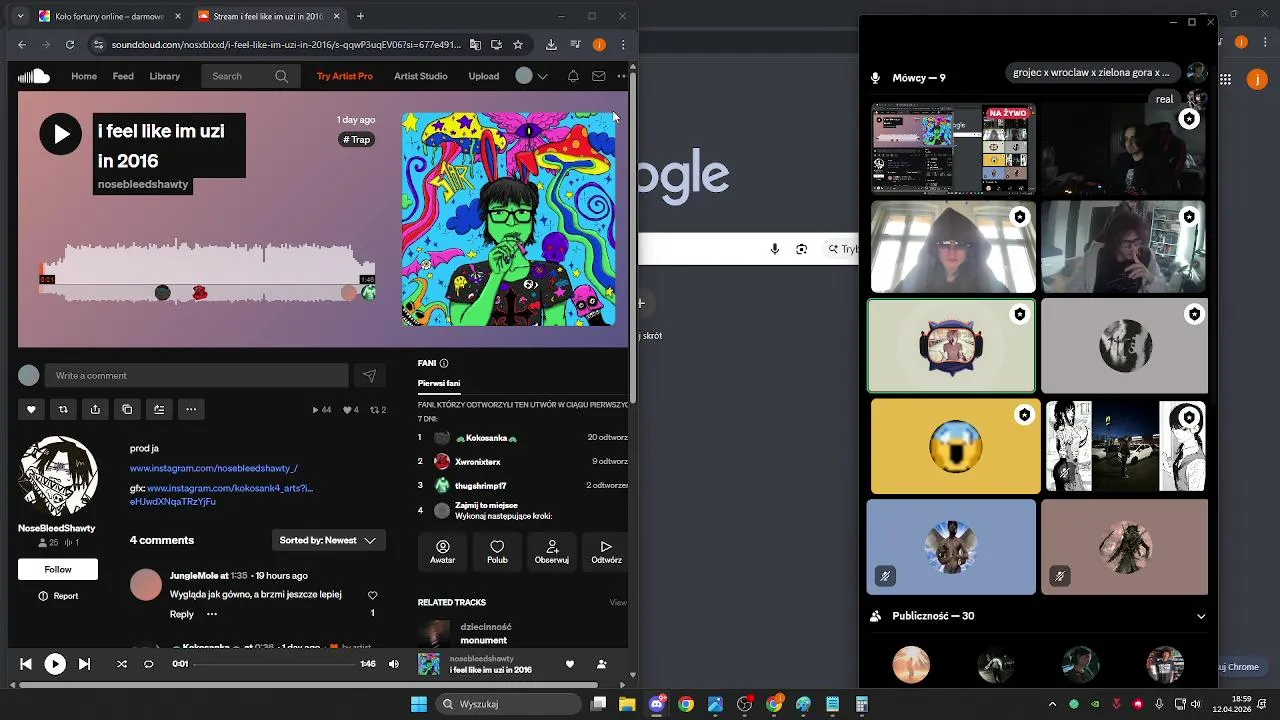
Task: Open the track artwork image
Action: [509, 219]
